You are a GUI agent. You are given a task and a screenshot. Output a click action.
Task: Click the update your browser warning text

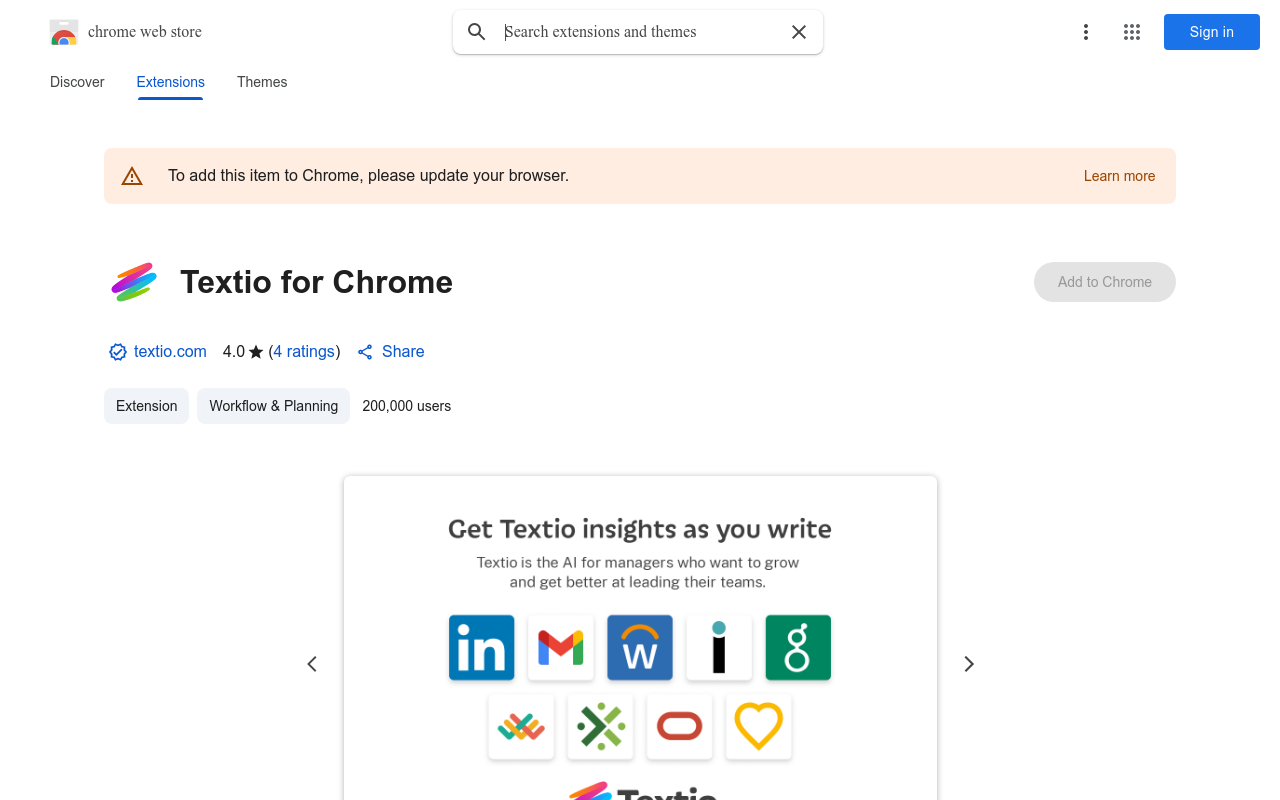tap(368, 176)
